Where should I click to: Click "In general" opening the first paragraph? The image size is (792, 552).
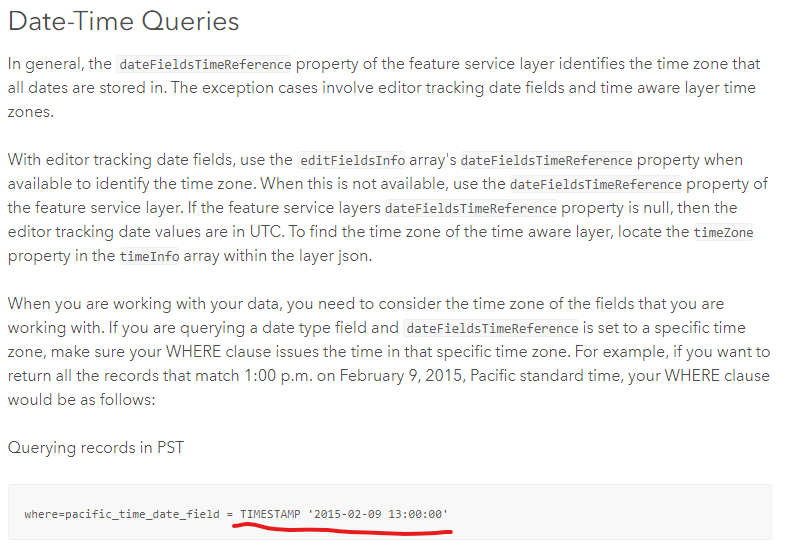[44, 63]
